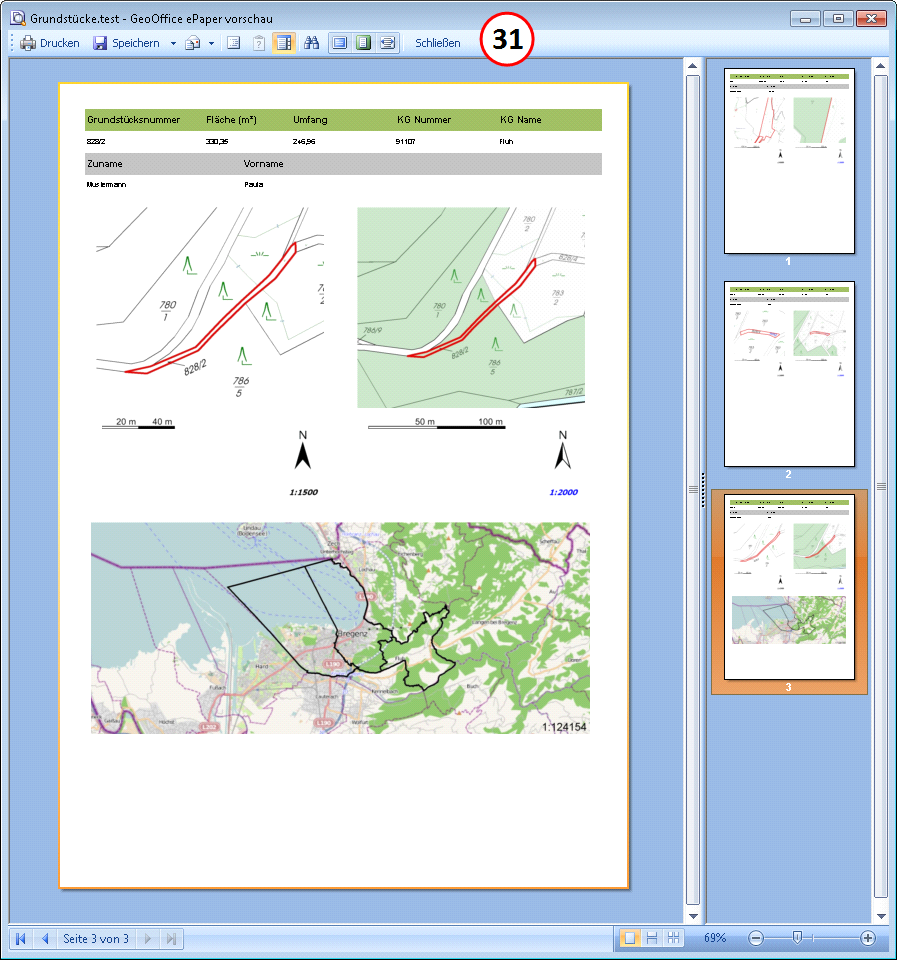Expand the email icon dropdown arrow
The height and width of the screenshot is (960, 897).
point(211,42)
